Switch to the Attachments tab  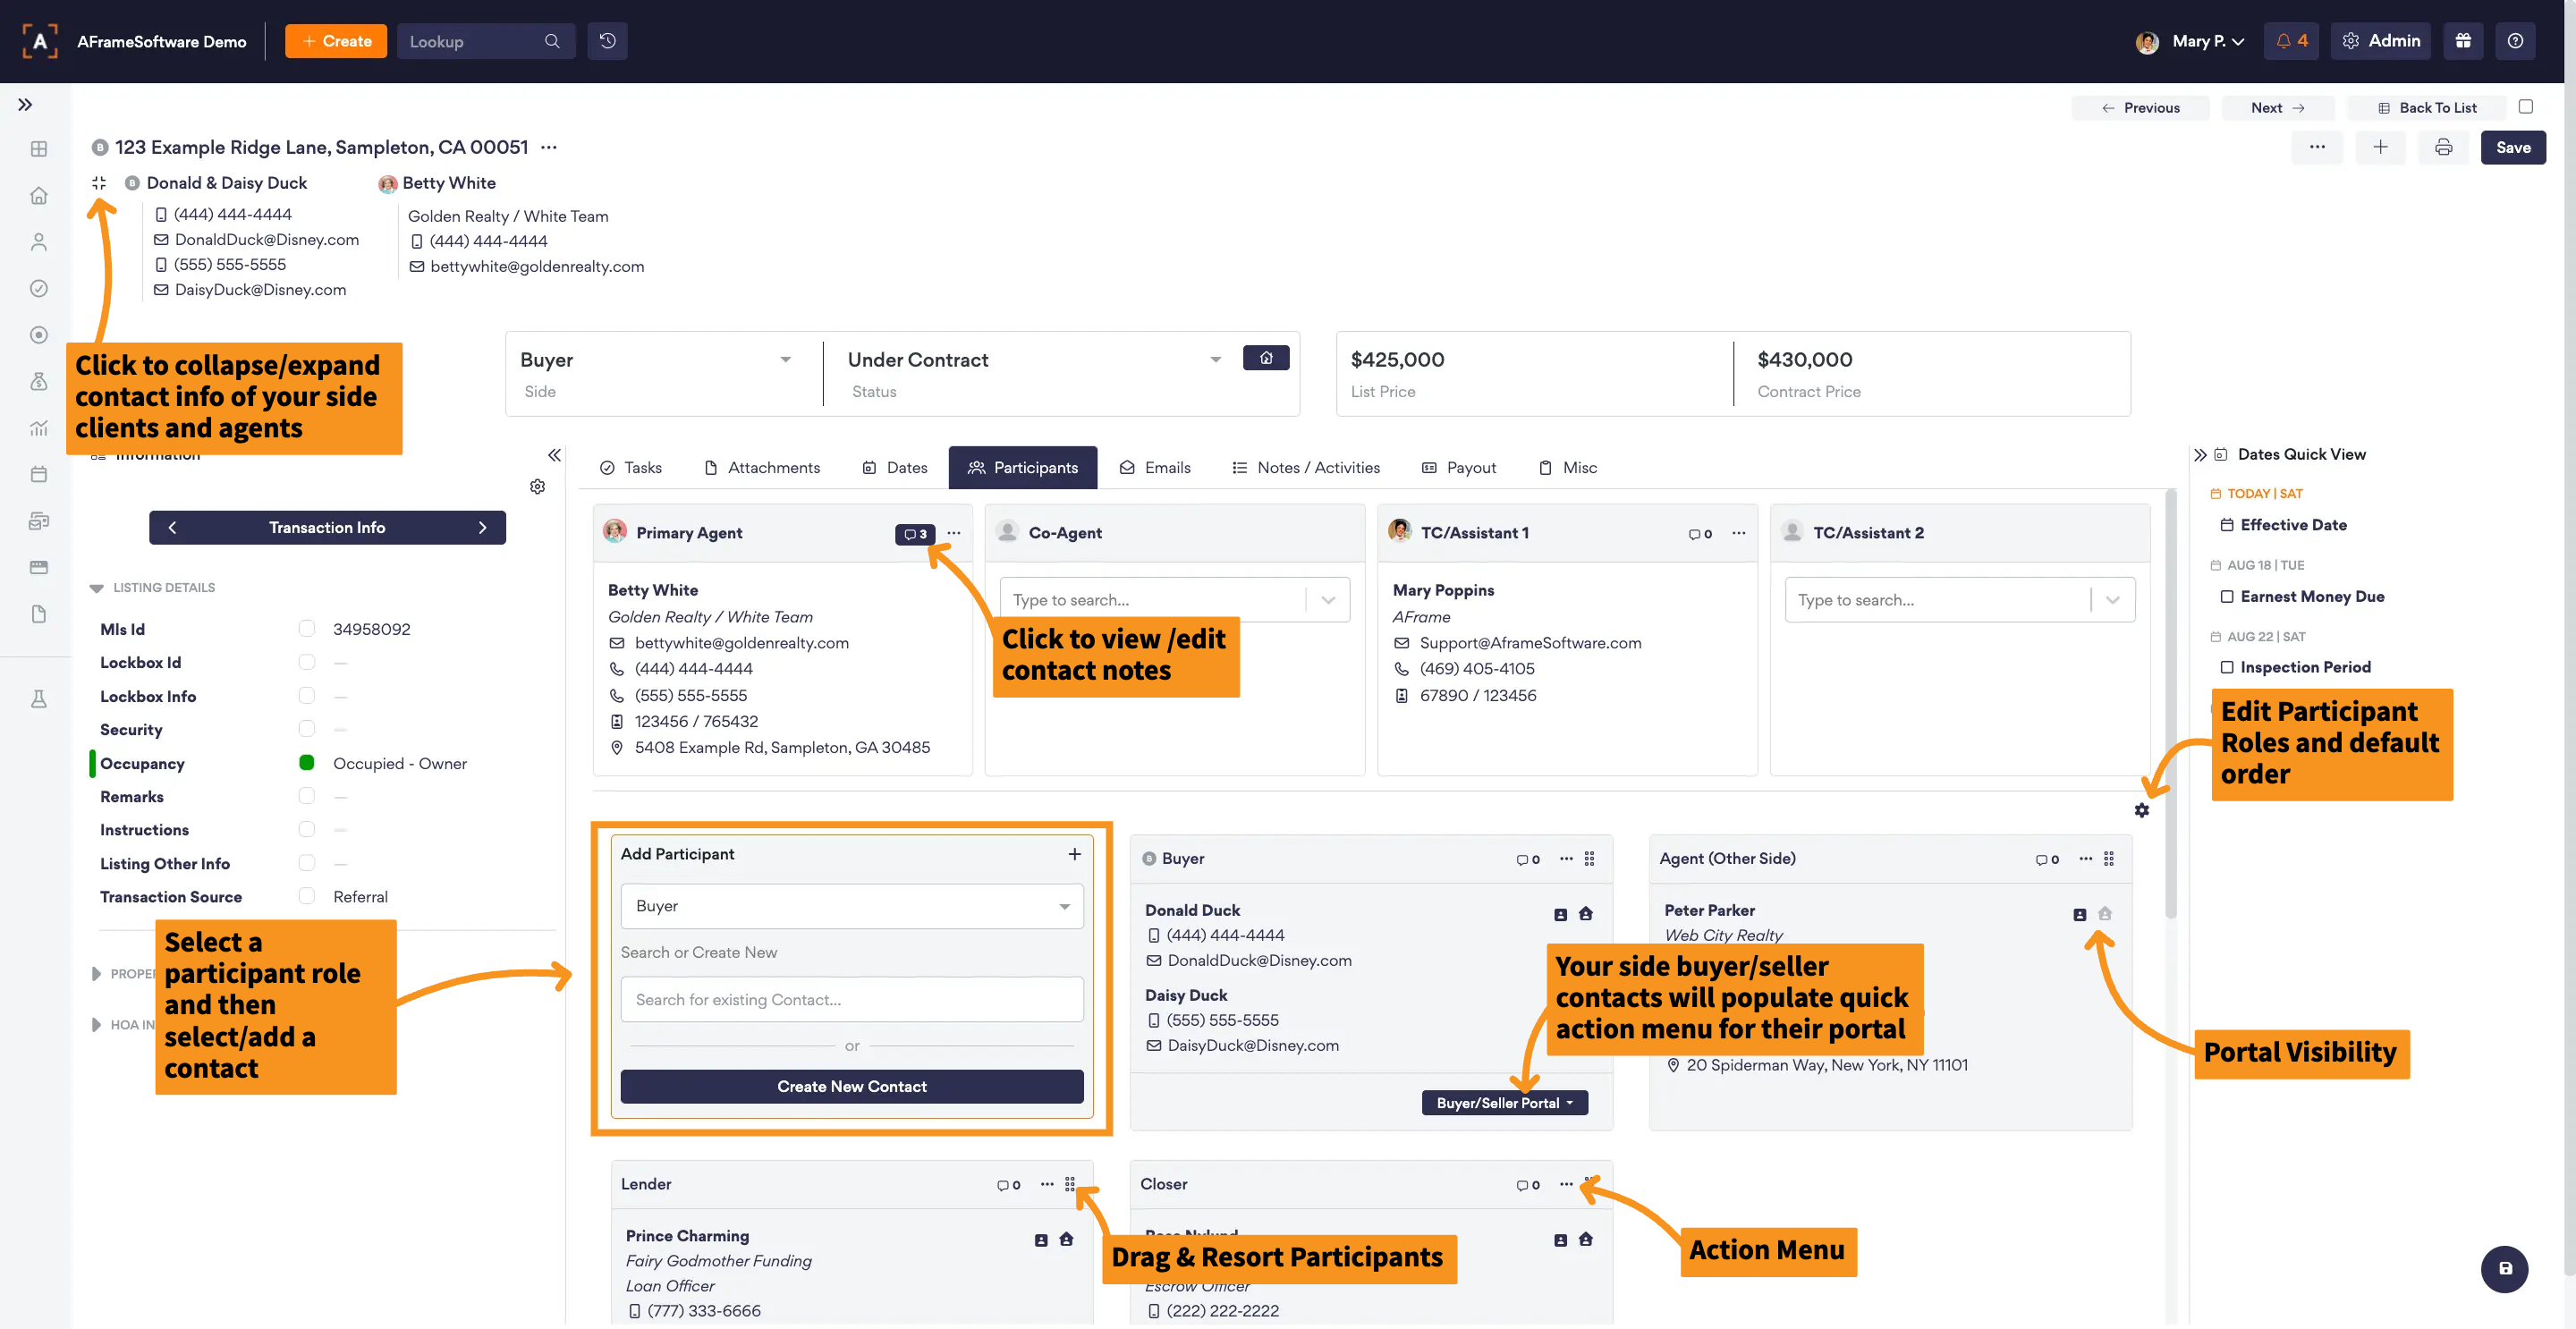762,468
